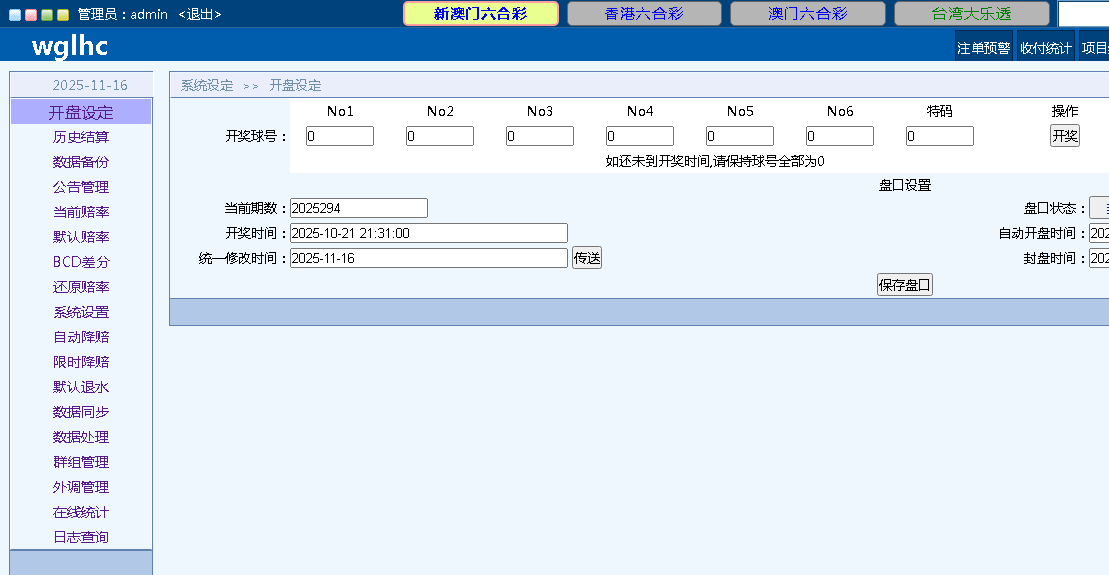Screen dimensions: 1109x575
Task: Click the 当前期数 input field
Action: pyautogui.click(x=358, y=208)
